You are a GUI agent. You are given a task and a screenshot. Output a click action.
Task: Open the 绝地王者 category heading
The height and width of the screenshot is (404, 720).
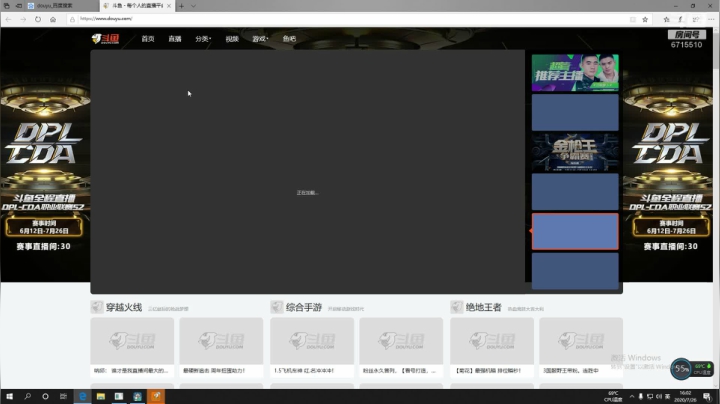pos(484,307)
